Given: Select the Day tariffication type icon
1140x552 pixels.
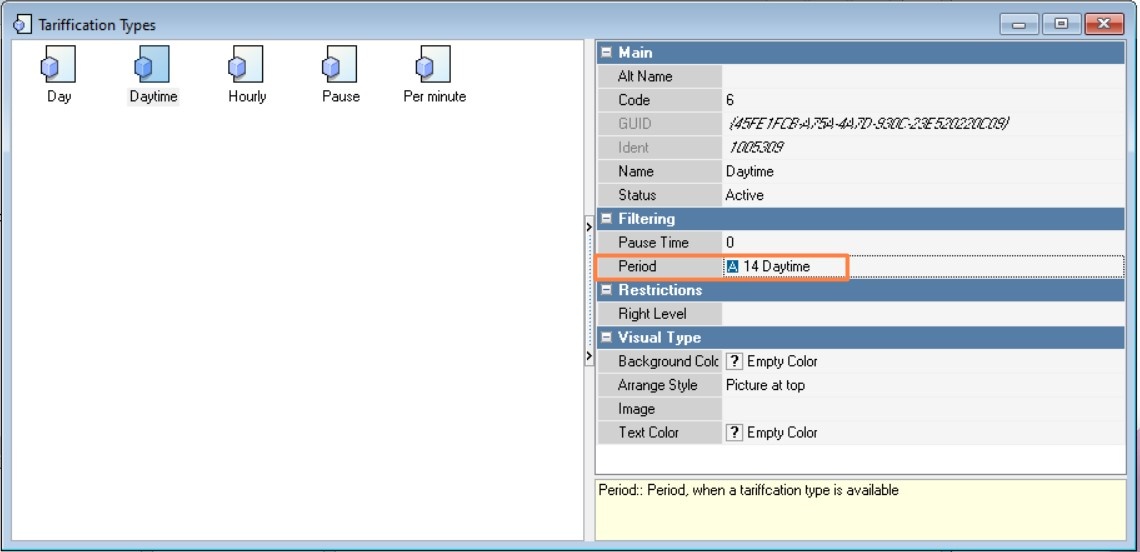Looking at the screenshot, I should [x=58, y=66].
